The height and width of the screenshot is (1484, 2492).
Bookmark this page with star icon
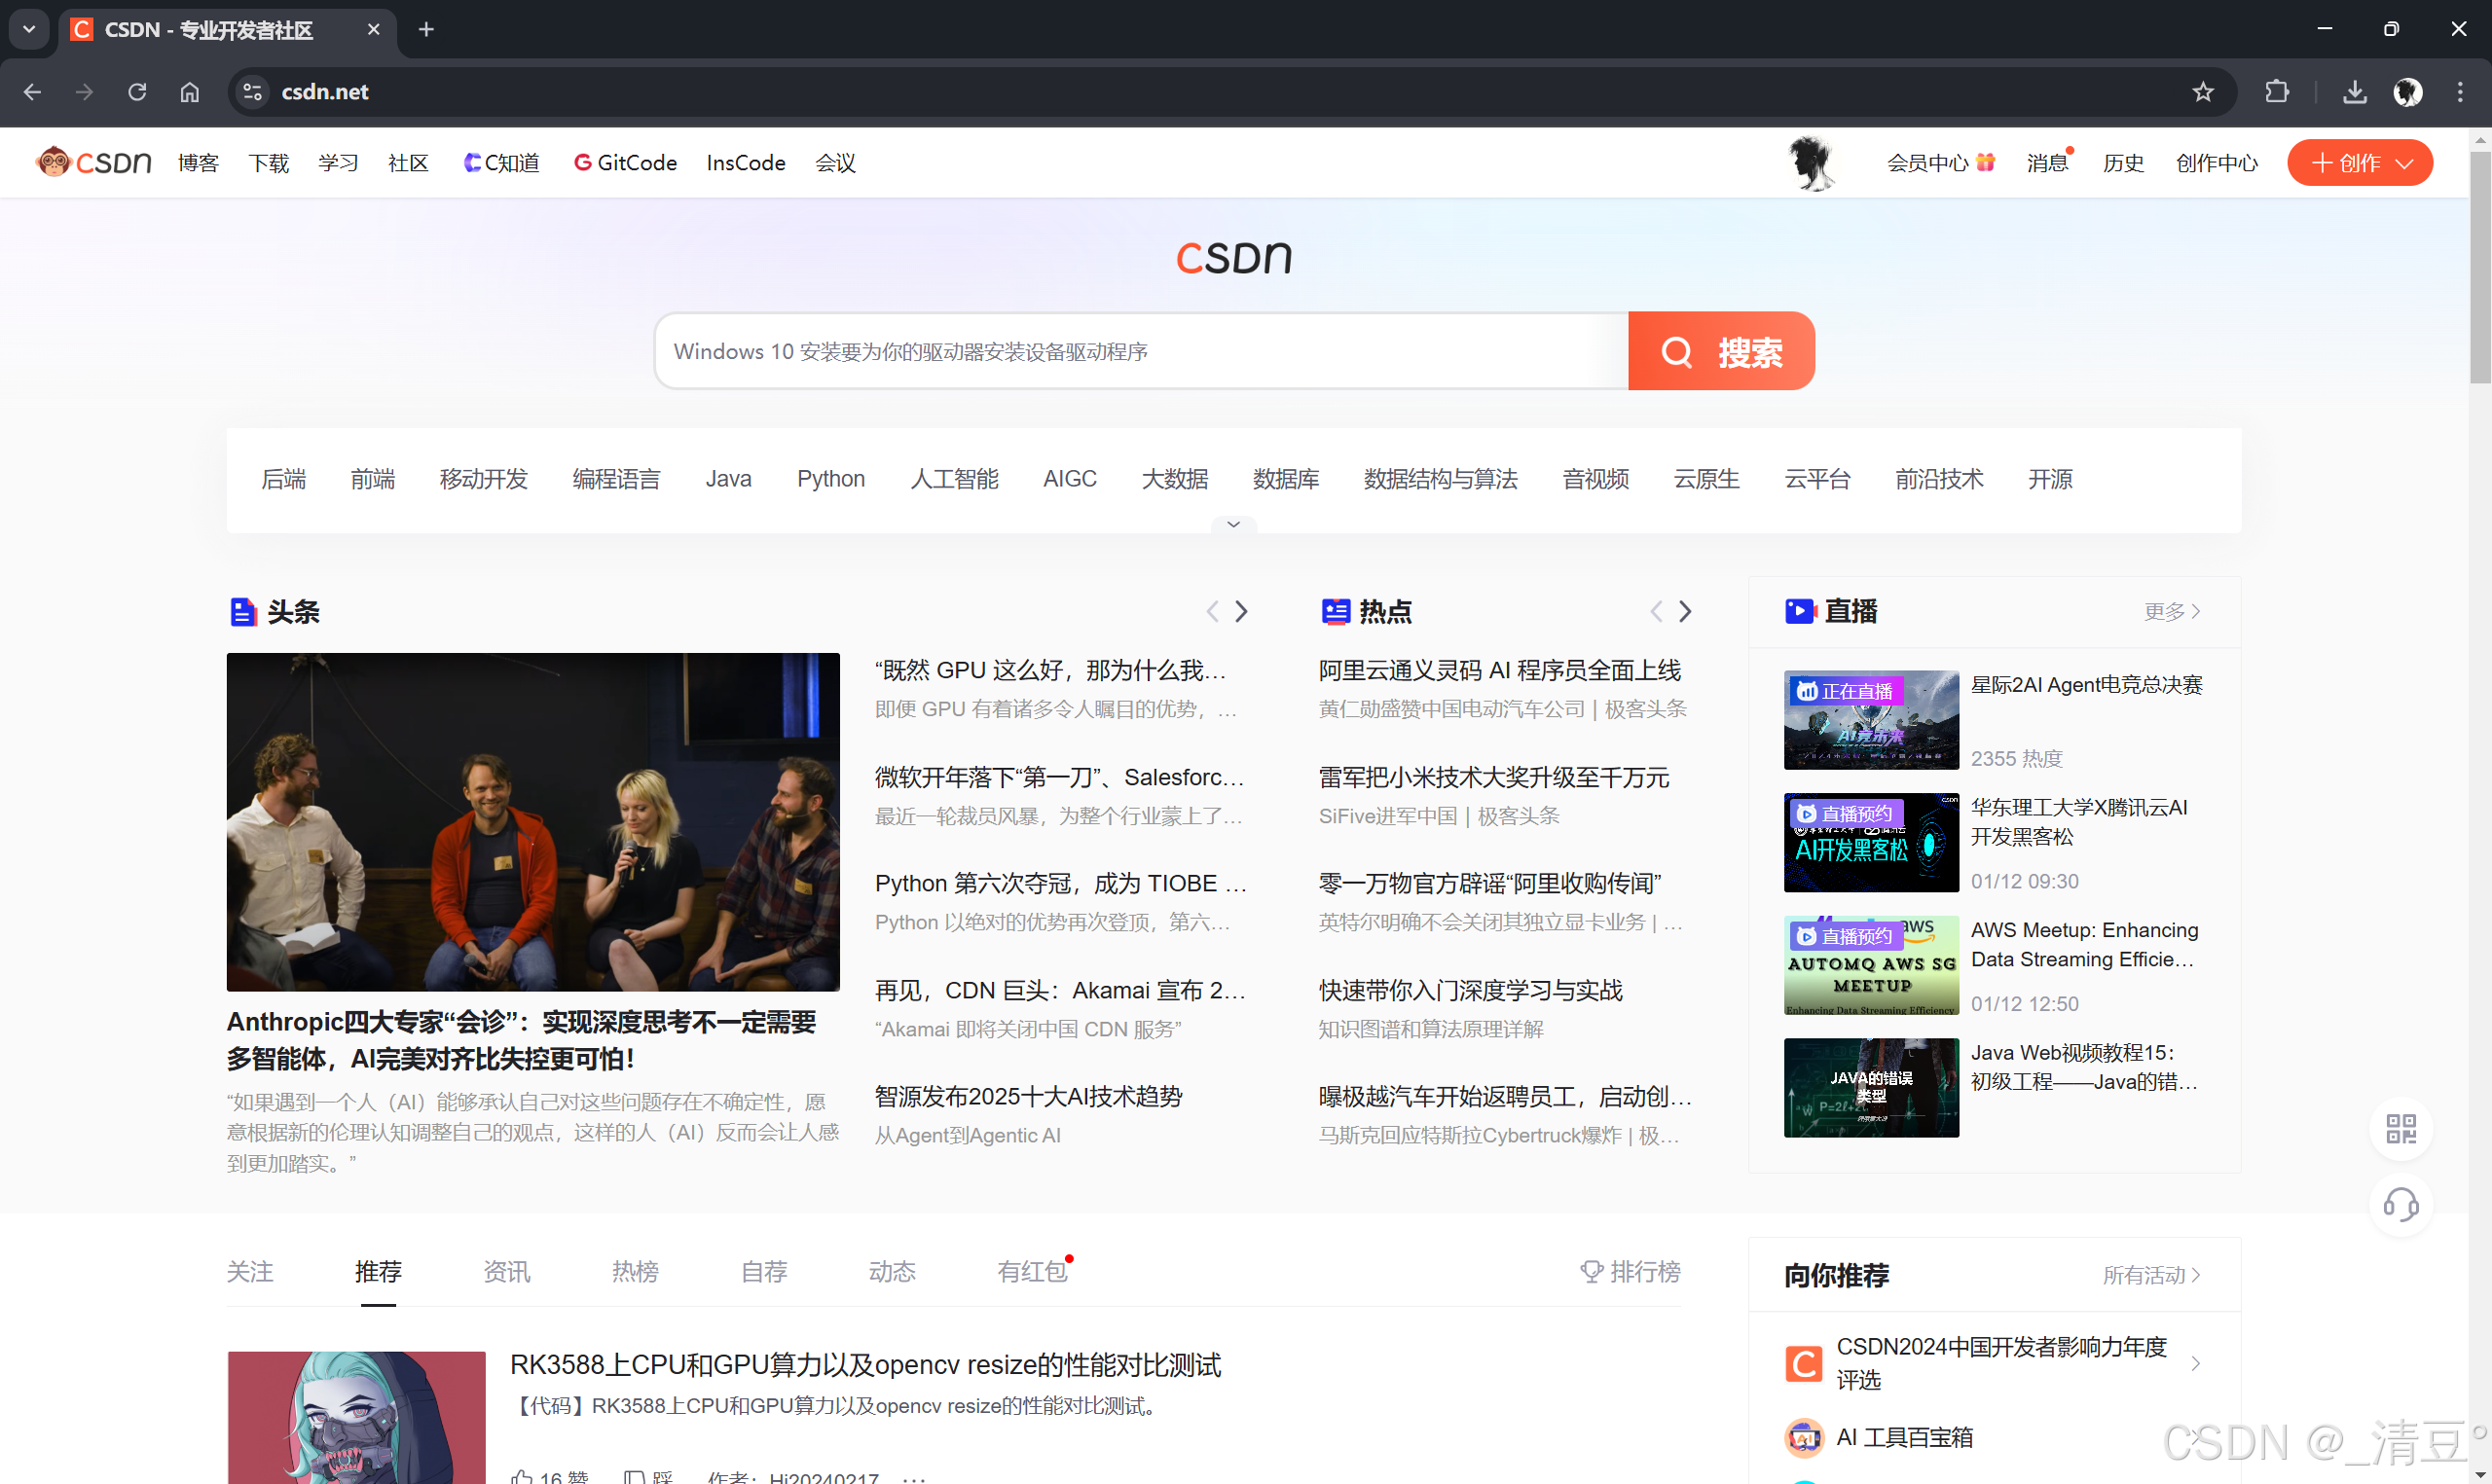pos(2203,92)
